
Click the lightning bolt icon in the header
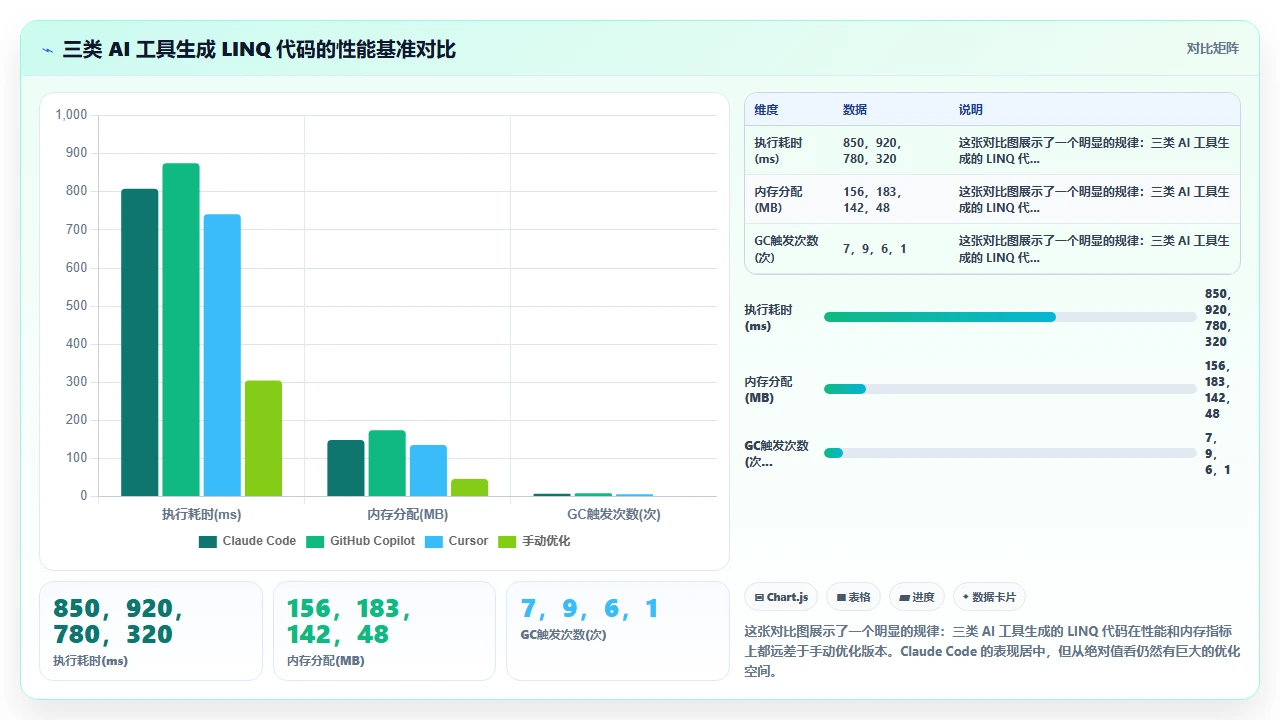[48, 50]
